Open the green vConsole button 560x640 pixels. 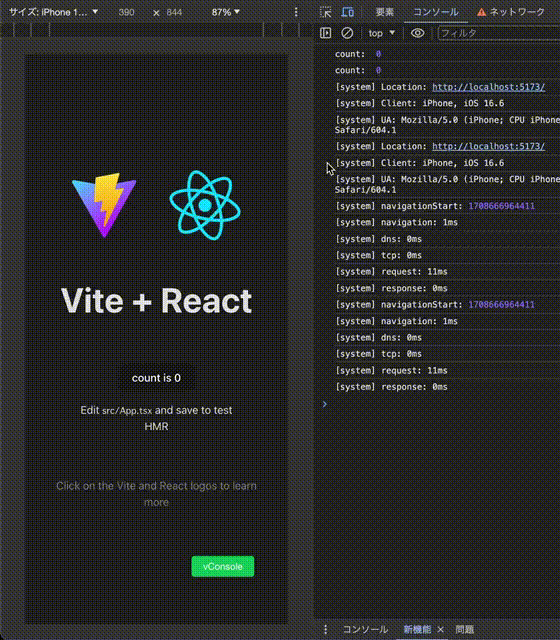pyautogui.click(x=223, y=567)
